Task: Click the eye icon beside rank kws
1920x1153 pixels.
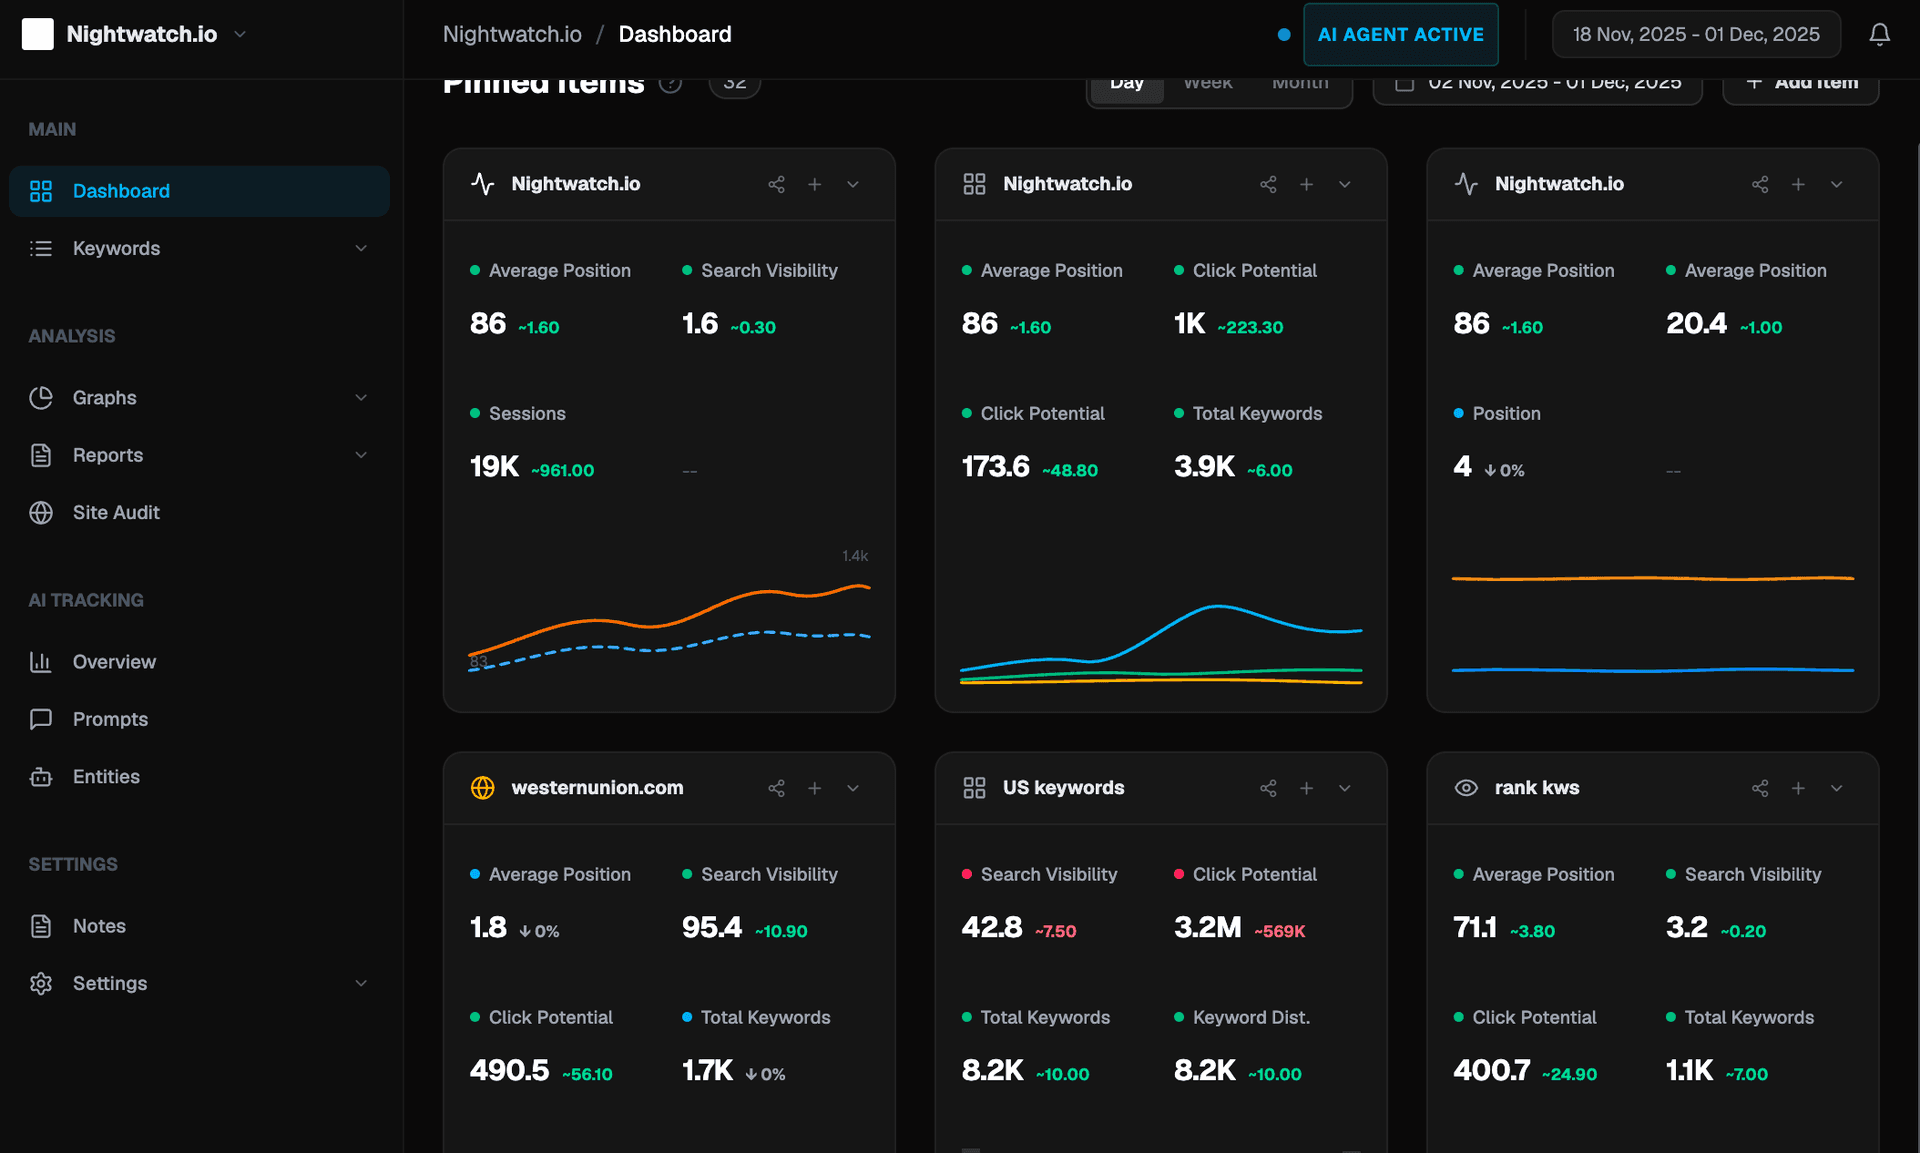Action: pos(1466,788)
